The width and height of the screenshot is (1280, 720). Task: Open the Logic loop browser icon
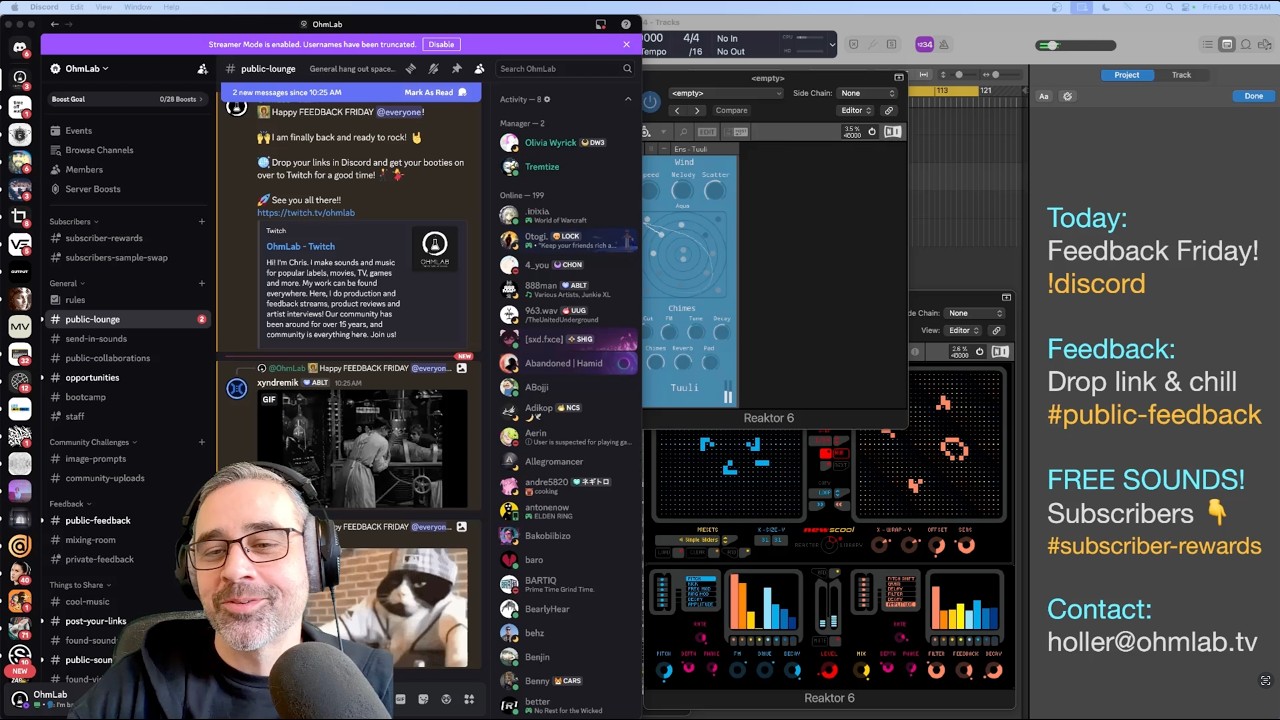pyautogui.click(x=1246, y=44)
